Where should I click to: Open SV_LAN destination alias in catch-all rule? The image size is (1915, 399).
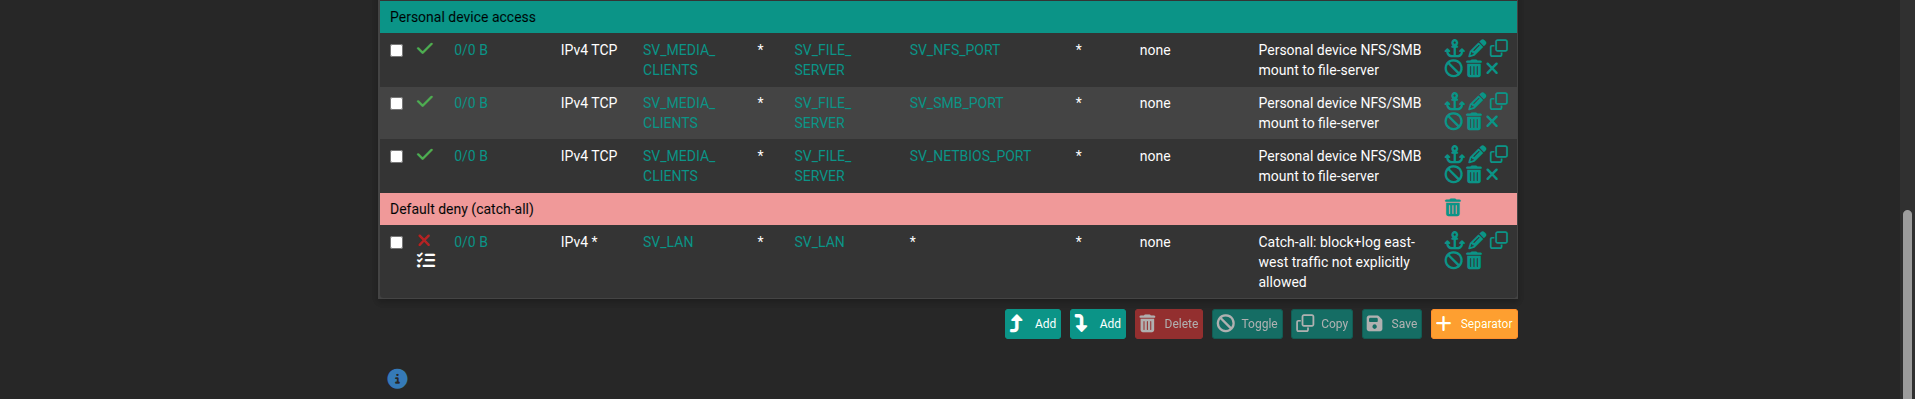click(819, 242)
